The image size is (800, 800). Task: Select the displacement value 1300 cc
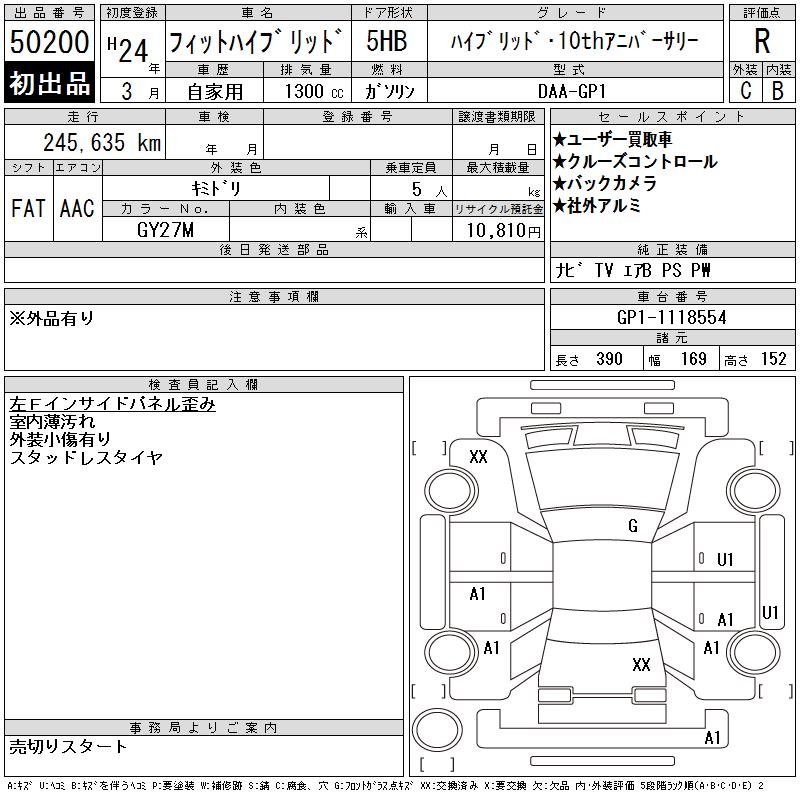click(313, 92)
